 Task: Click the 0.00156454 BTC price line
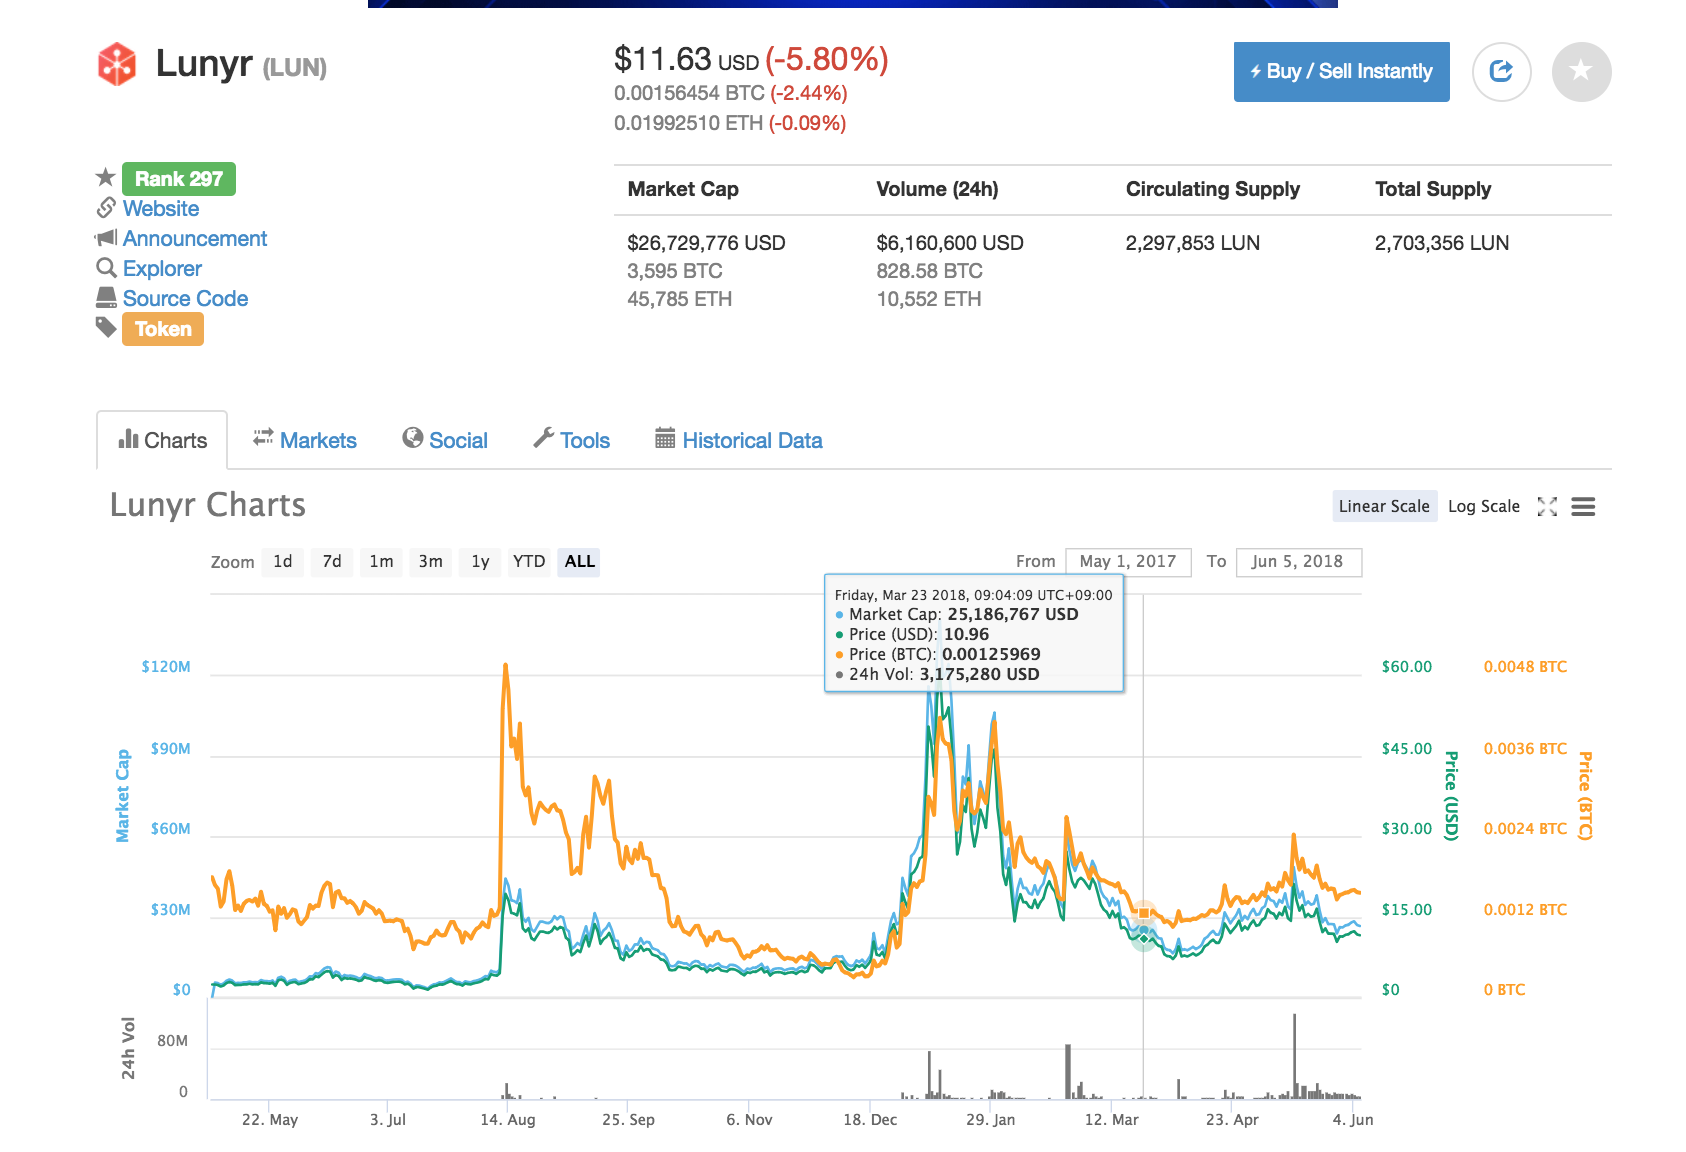[730, 93]
